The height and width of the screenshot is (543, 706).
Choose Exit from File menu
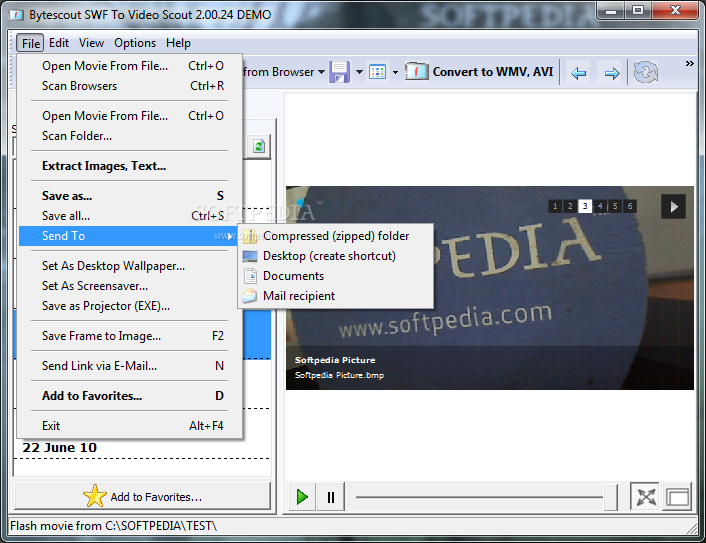[130, 425]
